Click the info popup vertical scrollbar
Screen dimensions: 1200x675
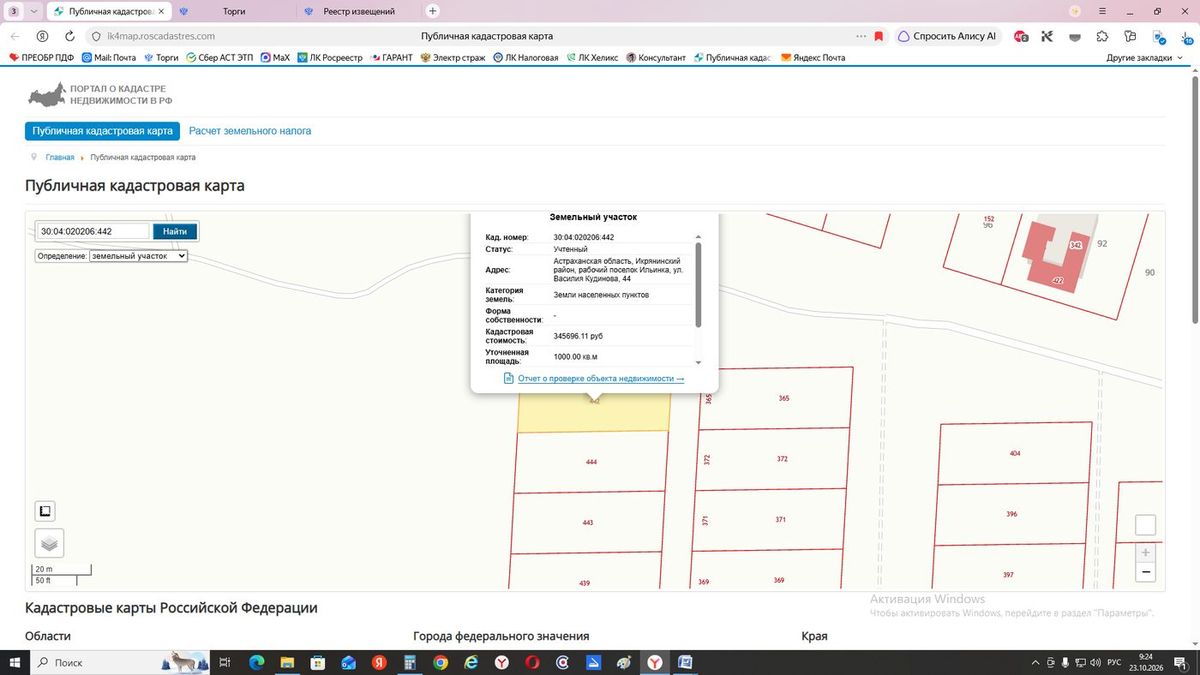[698, 284]
